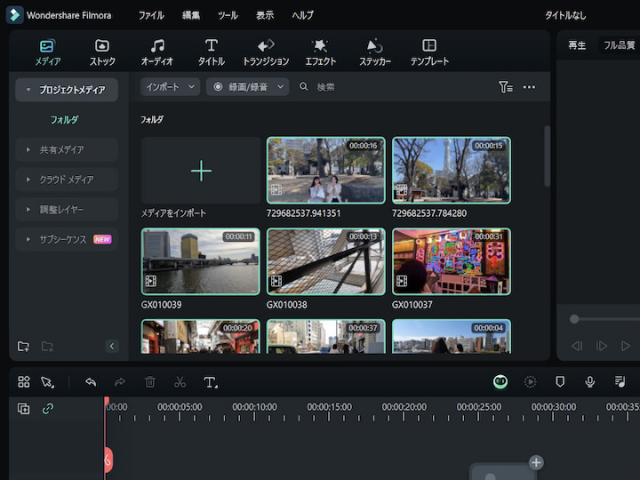Open the ファイル menu

coord(151,15)
